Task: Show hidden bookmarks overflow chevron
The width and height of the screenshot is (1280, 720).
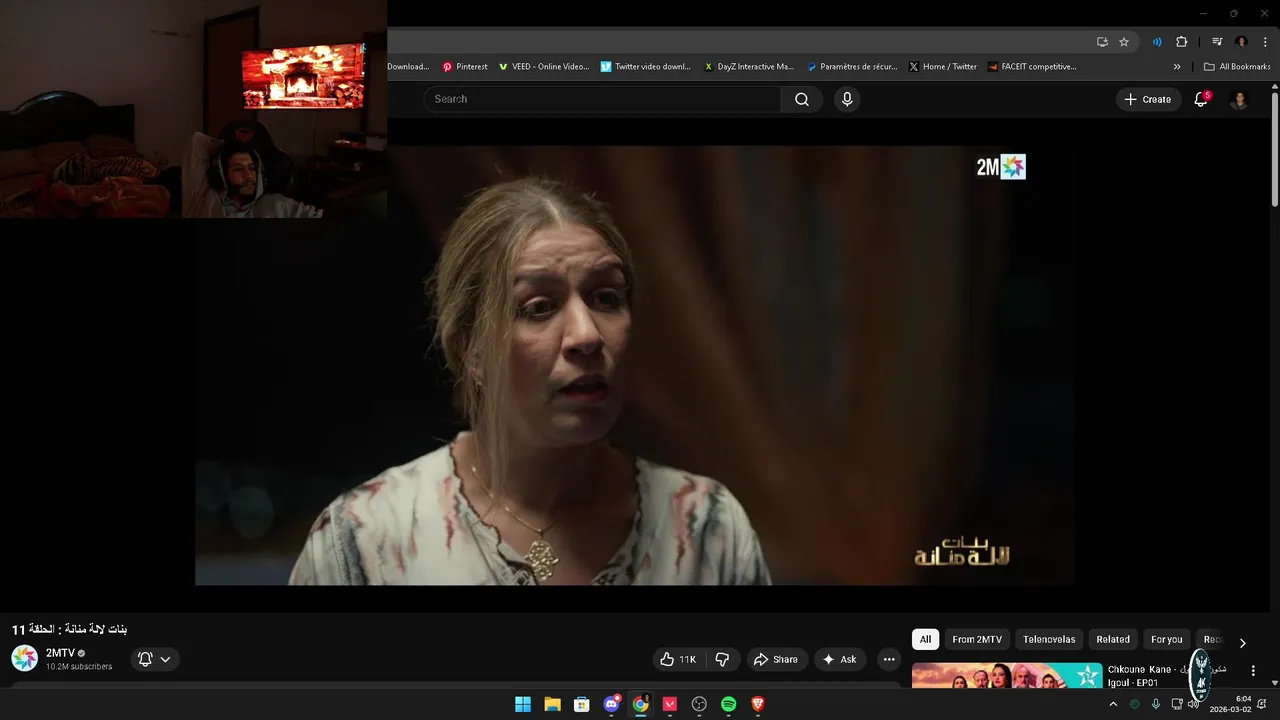Action: pos(1177,67)
